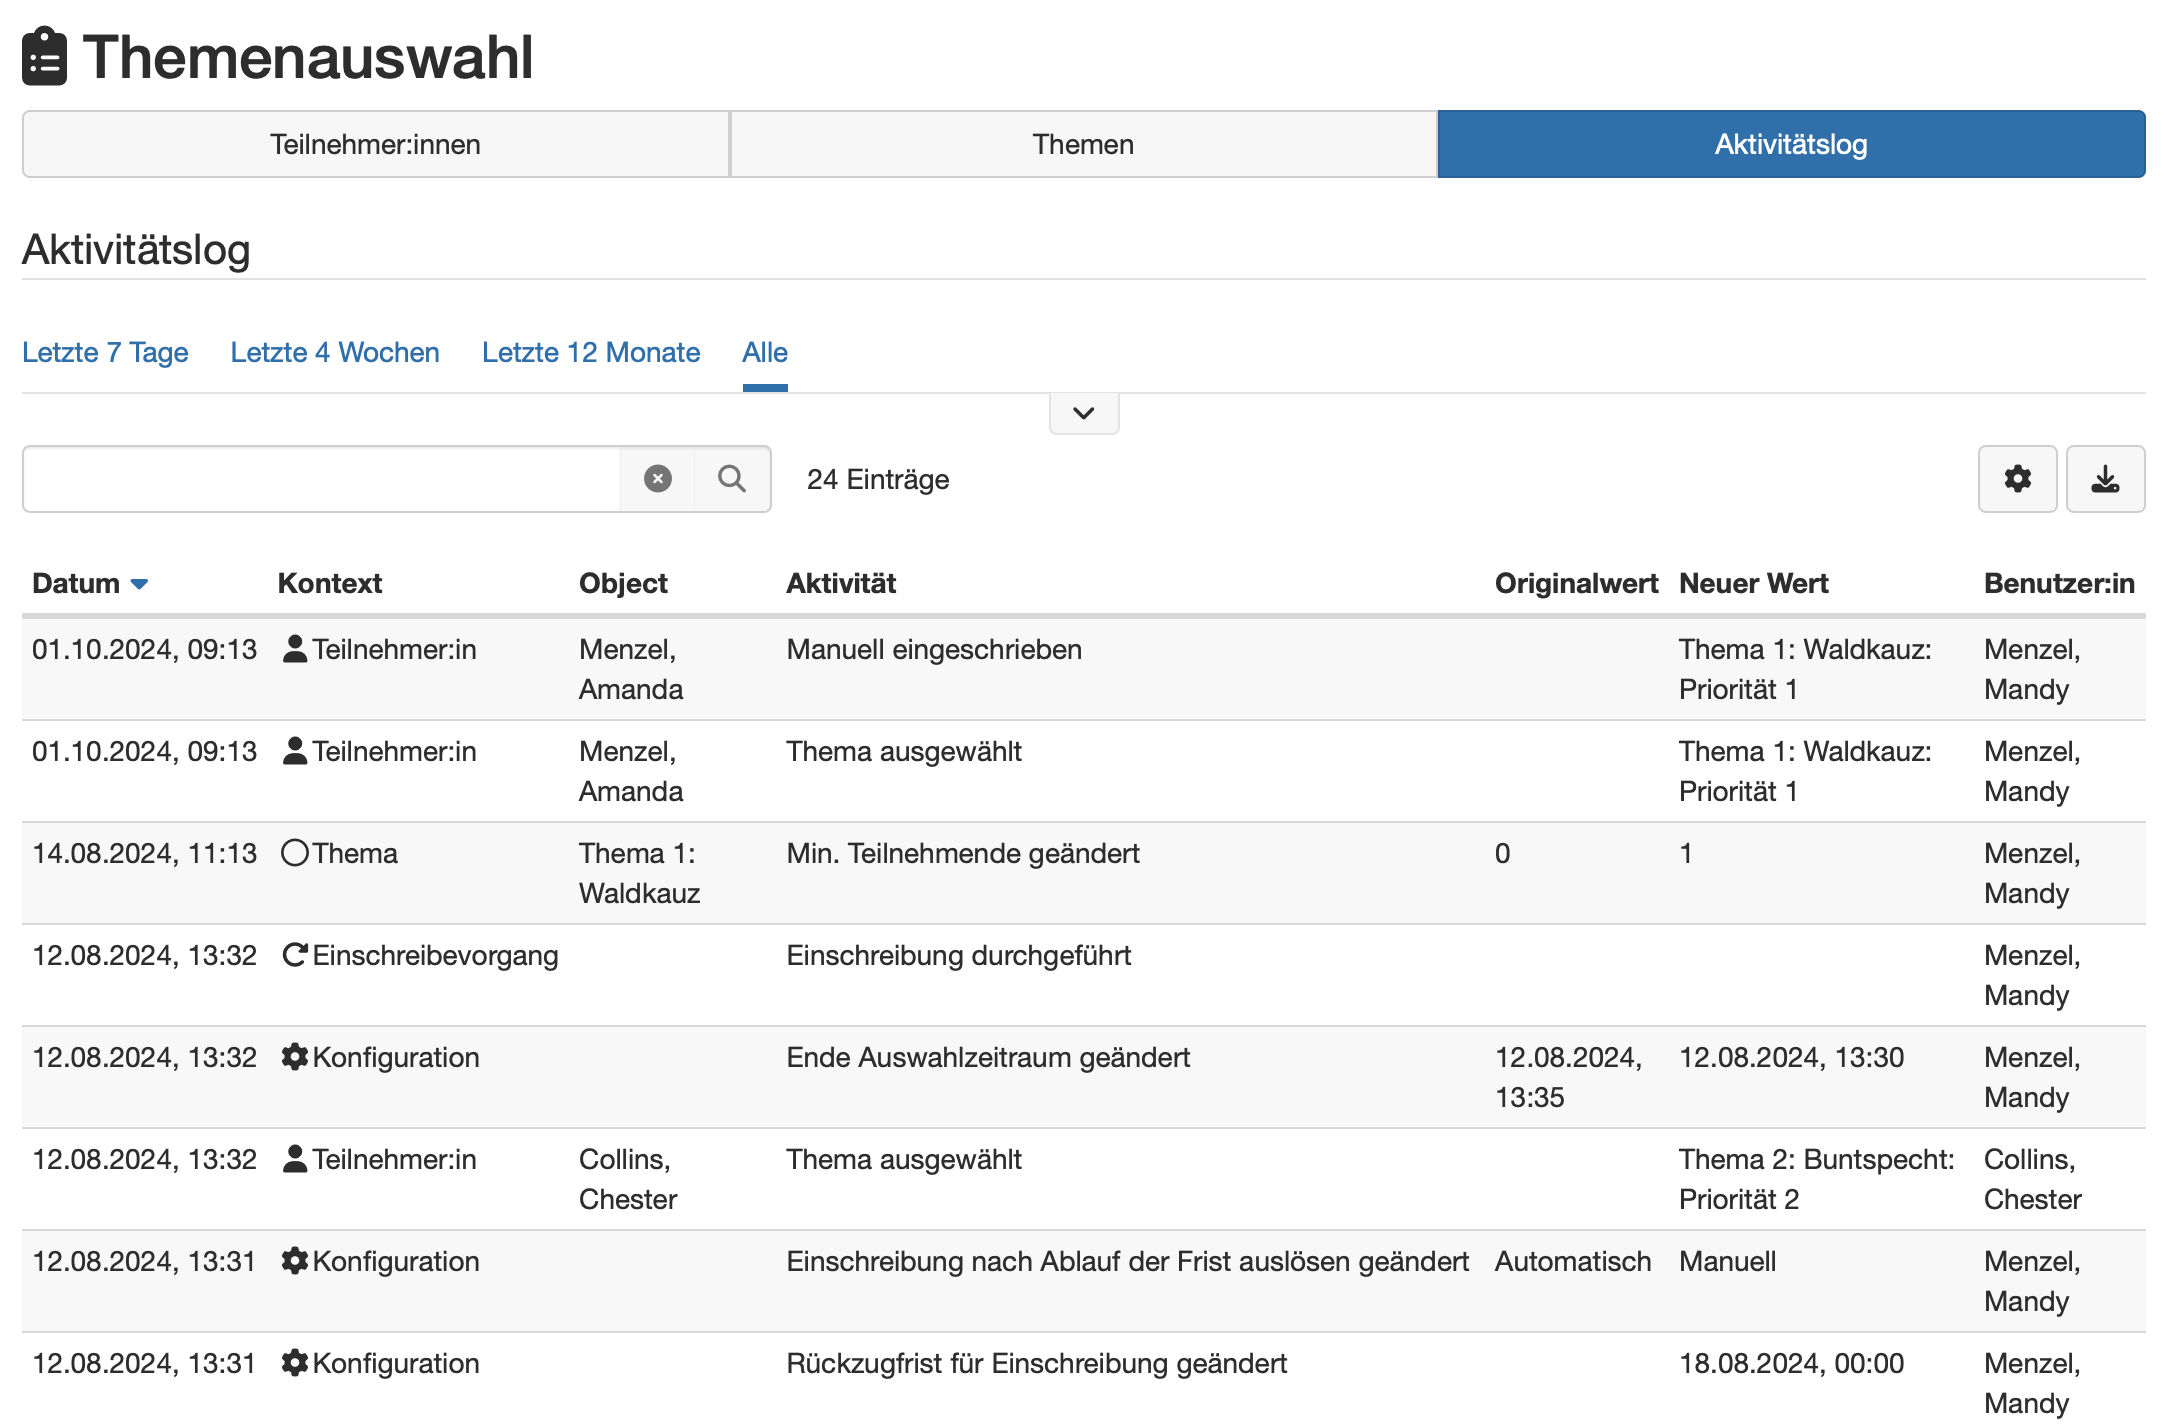Screen dimensions: 2164x1424
Task: Sort the table by Kontext column
Action: [x=330, y=583]
